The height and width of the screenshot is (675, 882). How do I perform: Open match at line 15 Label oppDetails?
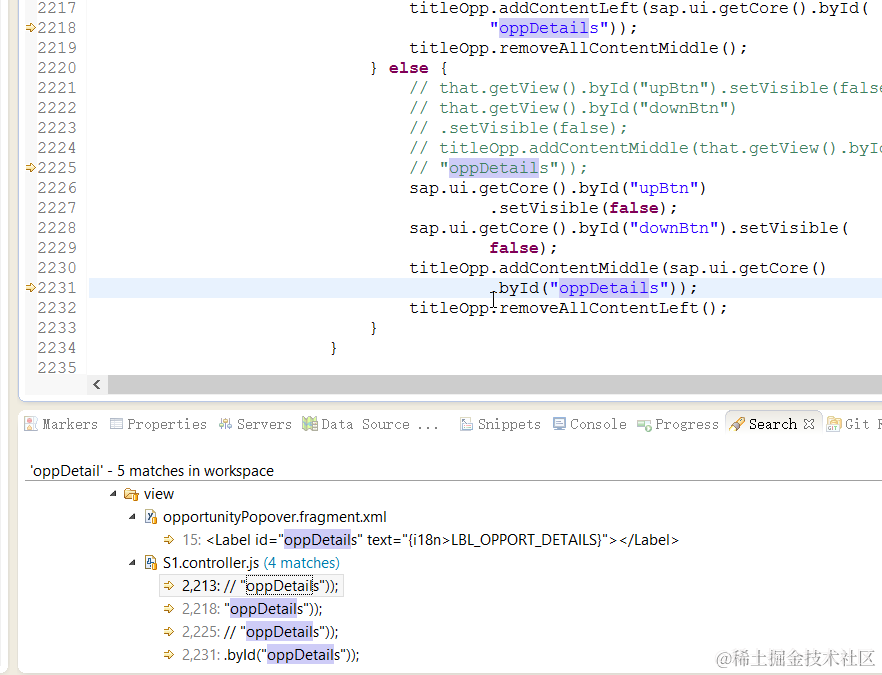click(430, 540)
